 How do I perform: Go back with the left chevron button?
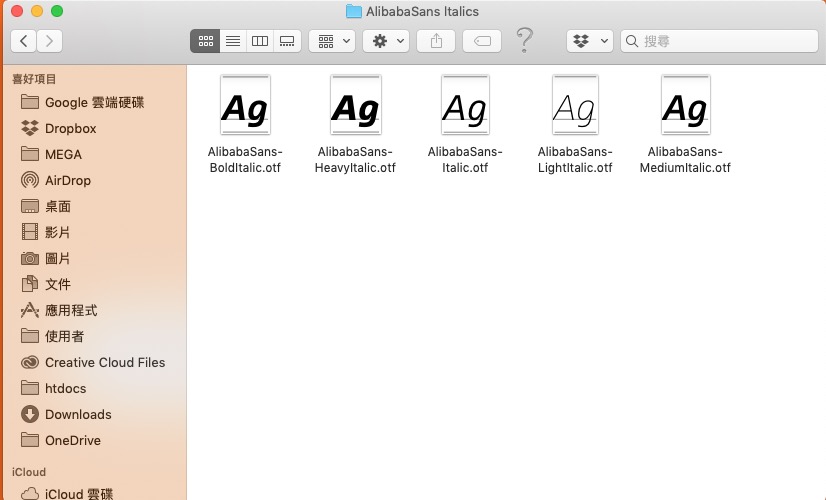pos(23,41)
